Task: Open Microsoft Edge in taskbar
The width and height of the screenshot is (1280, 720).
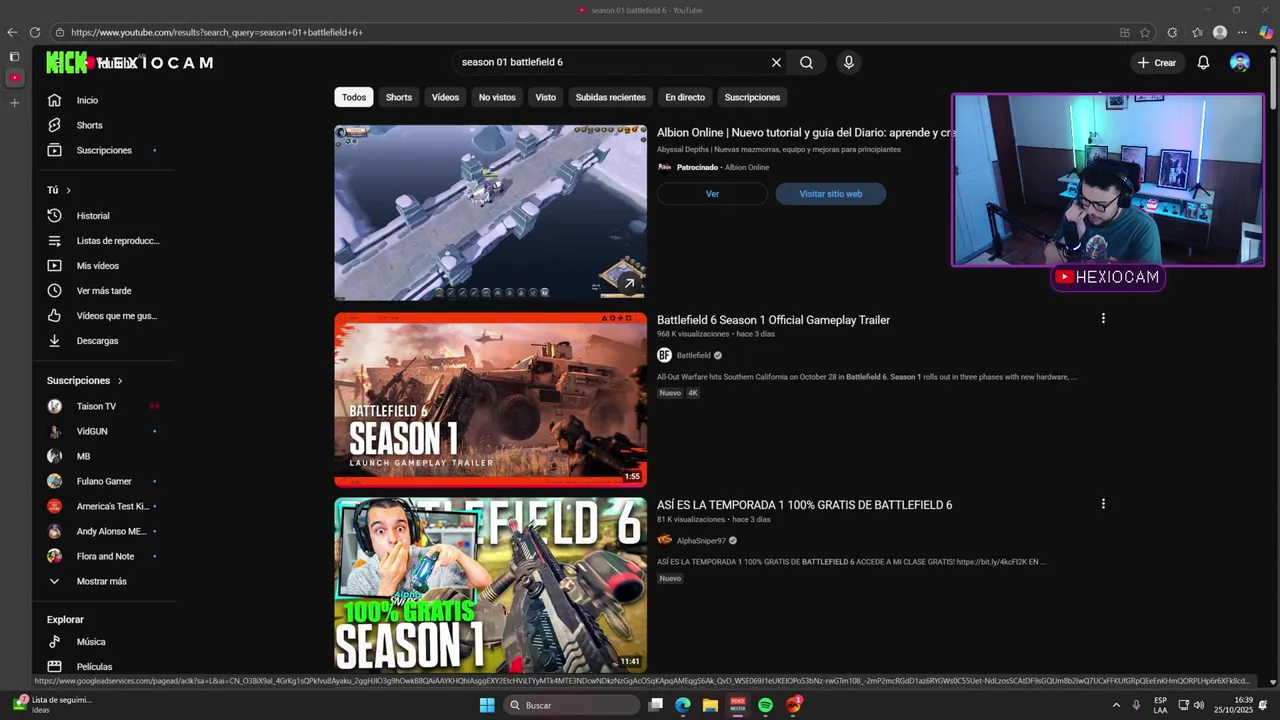Action: (x=683, y=705)
